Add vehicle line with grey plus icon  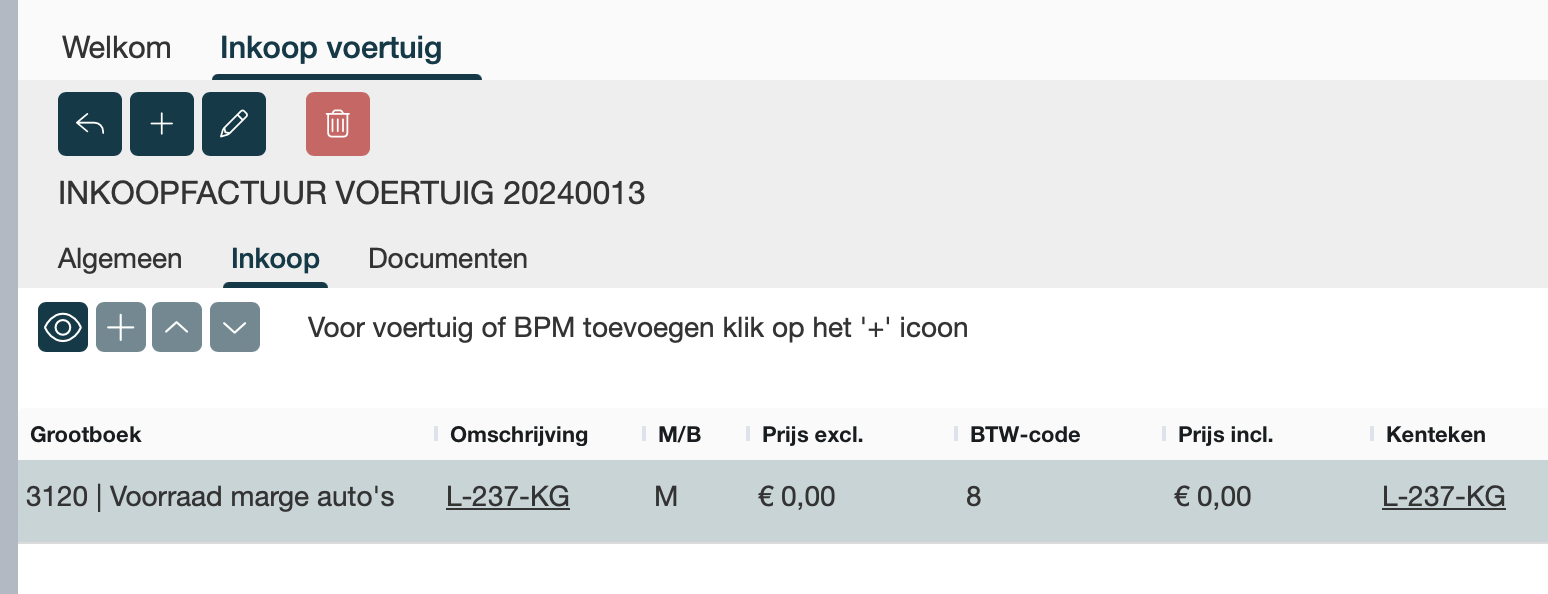121,327
